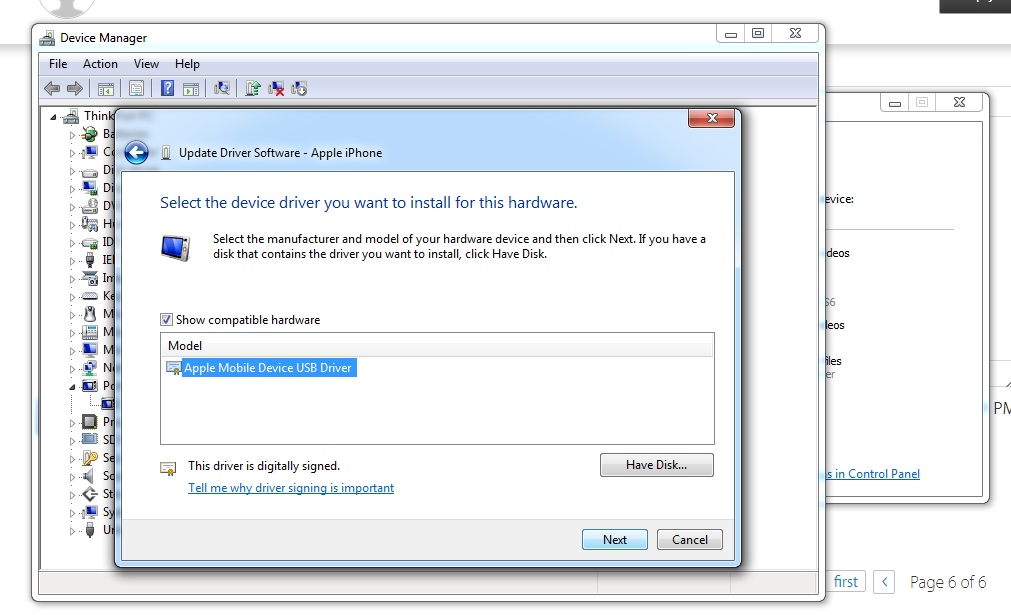Select the Sound speaker category icon
The image size is (1011, 615).
[90, 476]
